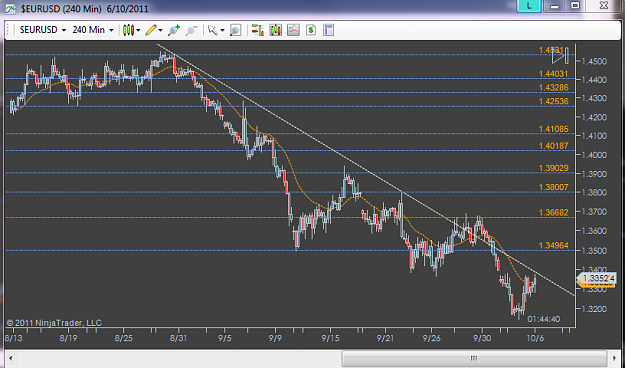Click the zoom out magnifier icon
This screenshot has height=368, width=625.
click(191, 30)
